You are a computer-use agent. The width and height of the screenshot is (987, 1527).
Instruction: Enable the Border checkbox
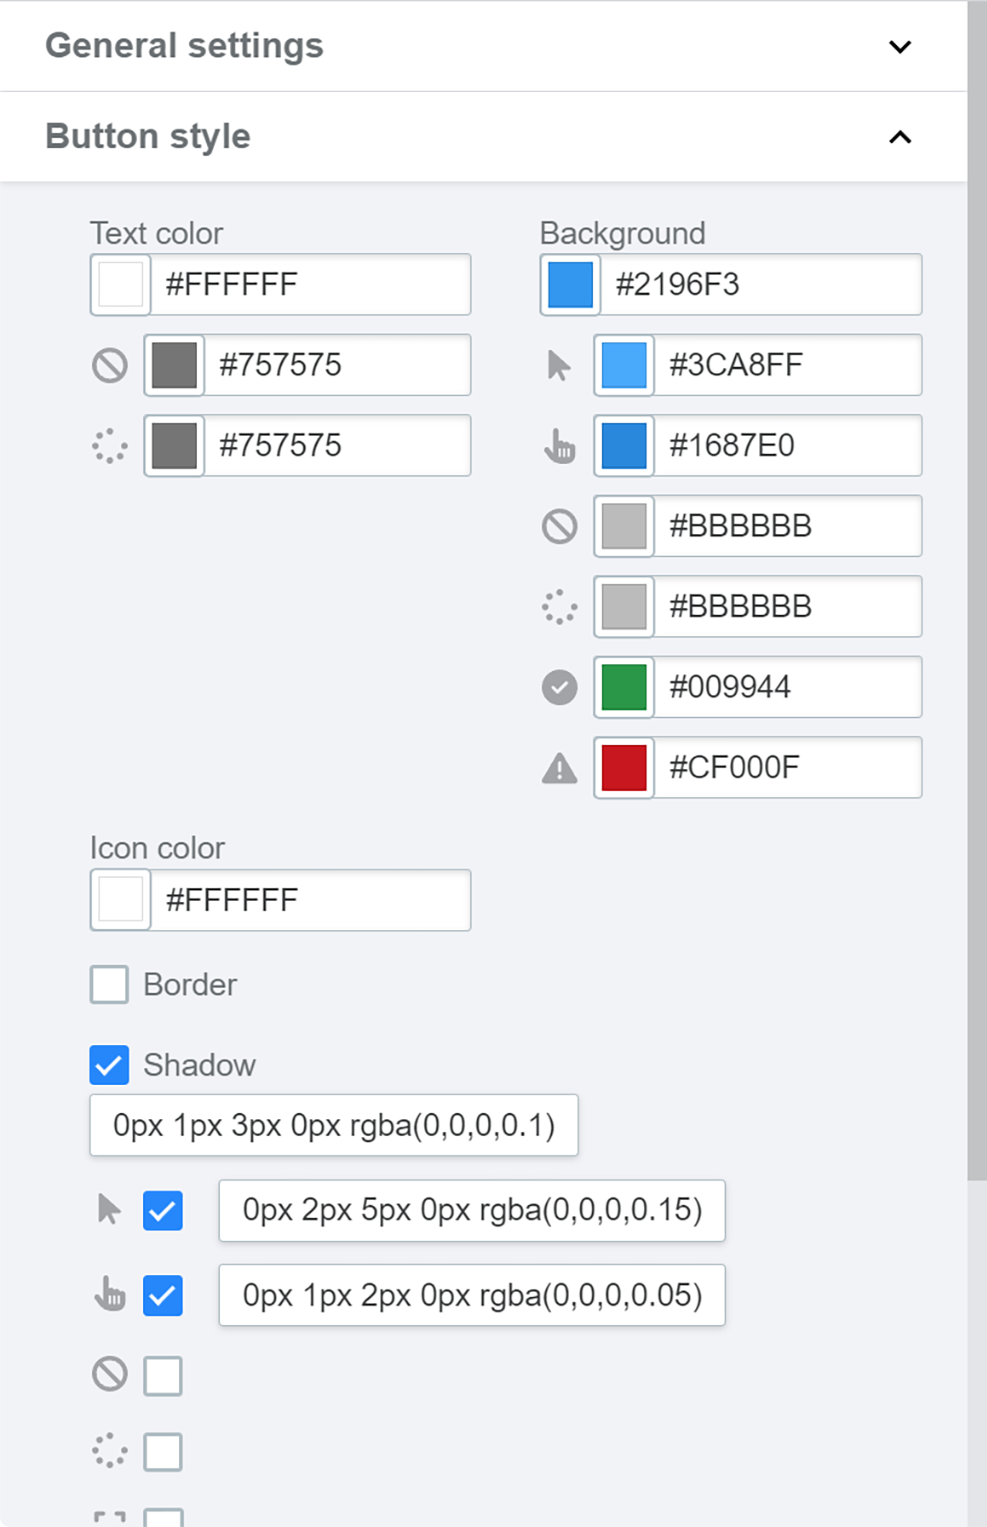point(109,984)
